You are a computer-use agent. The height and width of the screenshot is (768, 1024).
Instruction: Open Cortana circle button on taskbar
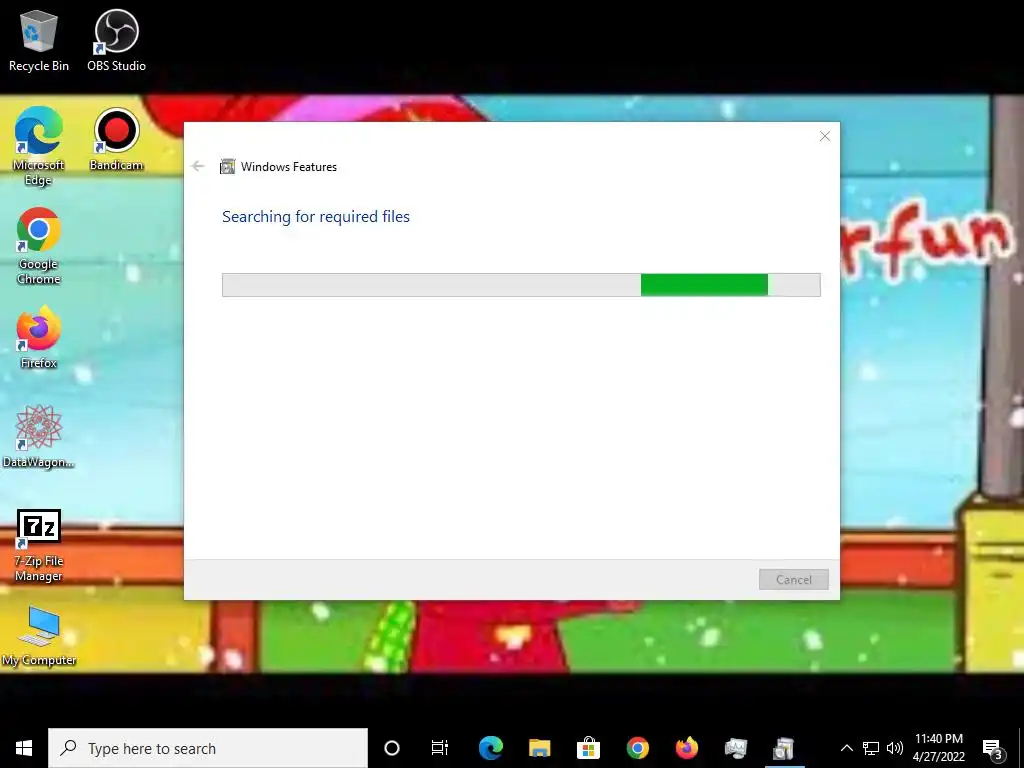click(392, 748)
